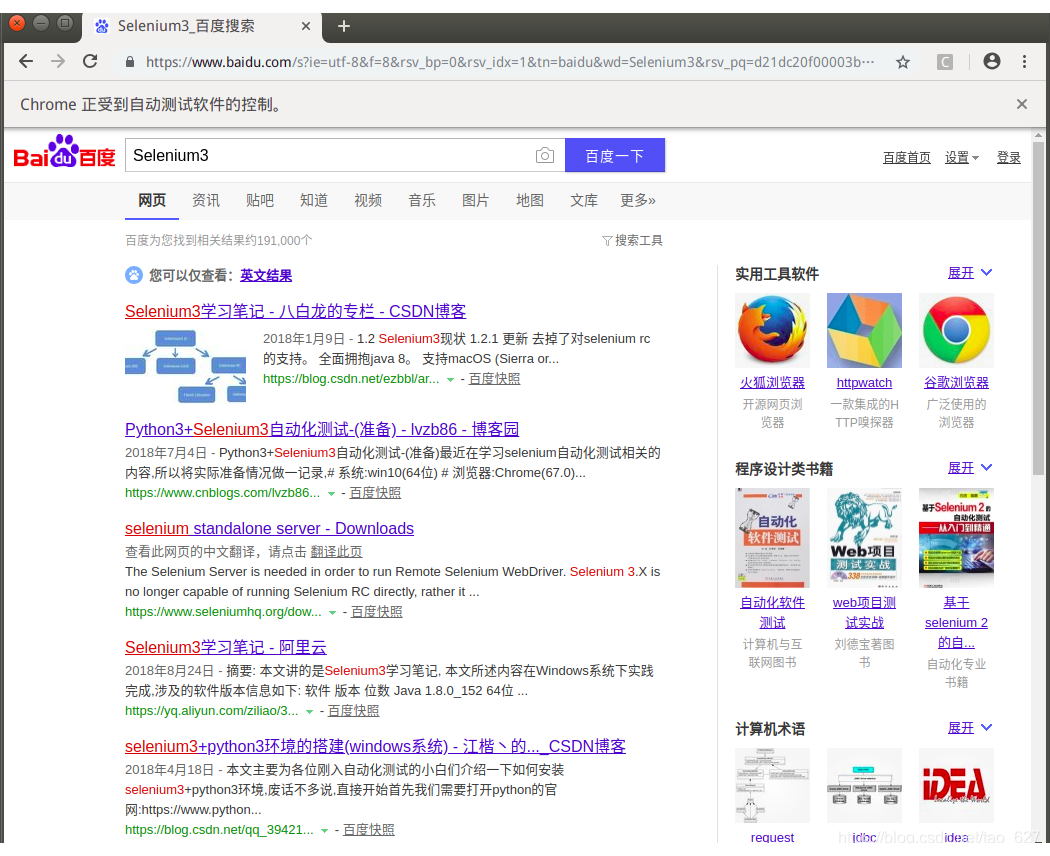This screenshot has height=856, width=1050.
Task: Click the paw icon beside 英文结果
Action: click(x=134, y=275)
